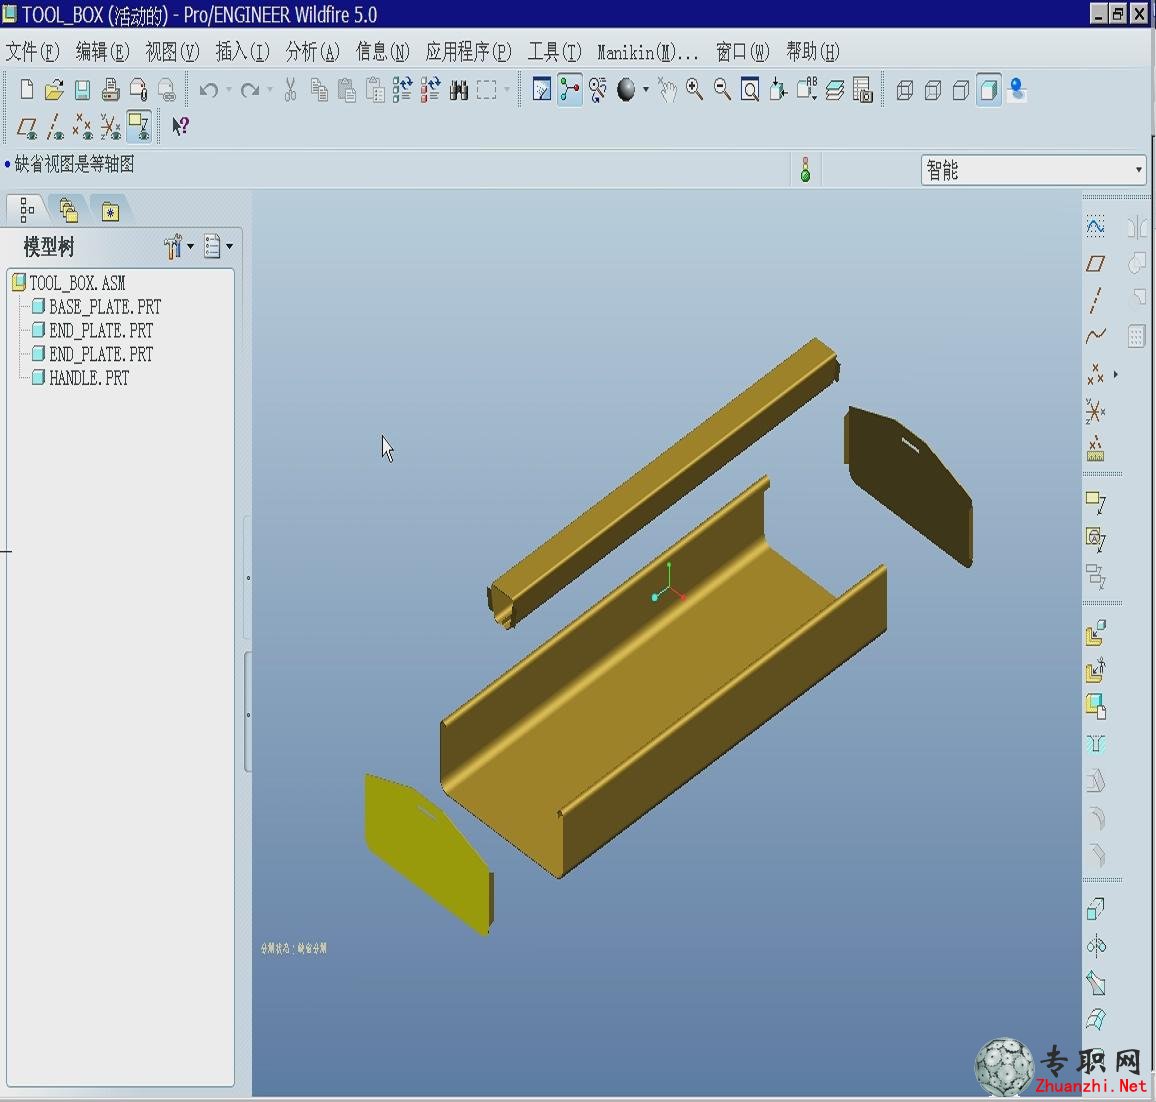Click the Zoom Out magnifier
This screenshot has width=1156, height=1102.
coord(722,90)
